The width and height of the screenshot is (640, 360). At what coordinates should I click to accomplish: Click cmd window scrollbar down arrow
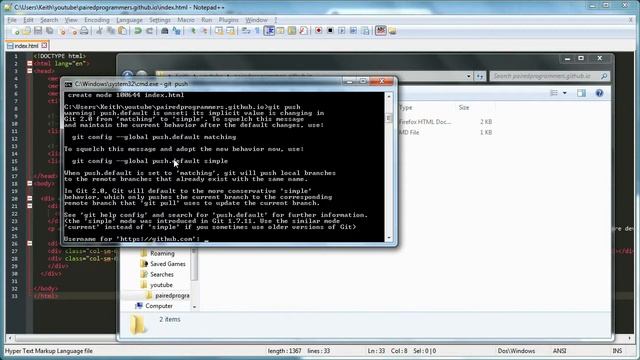389,238
